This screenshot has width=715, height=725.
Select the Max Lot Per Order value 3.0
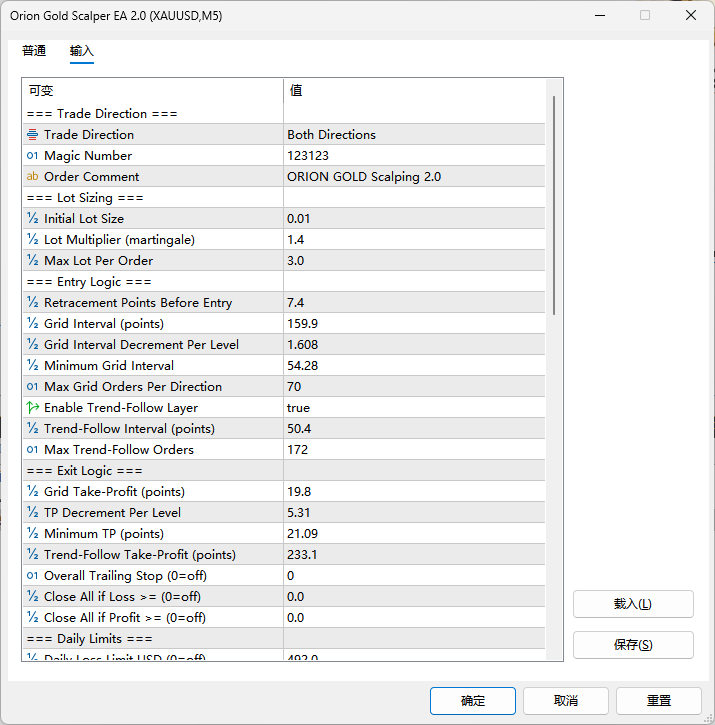pyautogui.click(x=414, y=261)
